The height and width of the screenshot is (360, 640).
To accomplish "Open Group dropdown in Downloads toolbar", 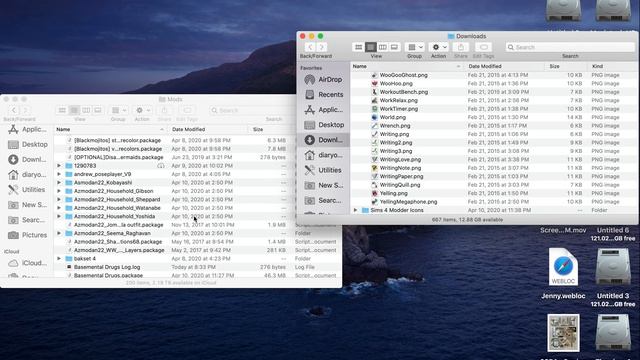I will (x=415, y=47).
